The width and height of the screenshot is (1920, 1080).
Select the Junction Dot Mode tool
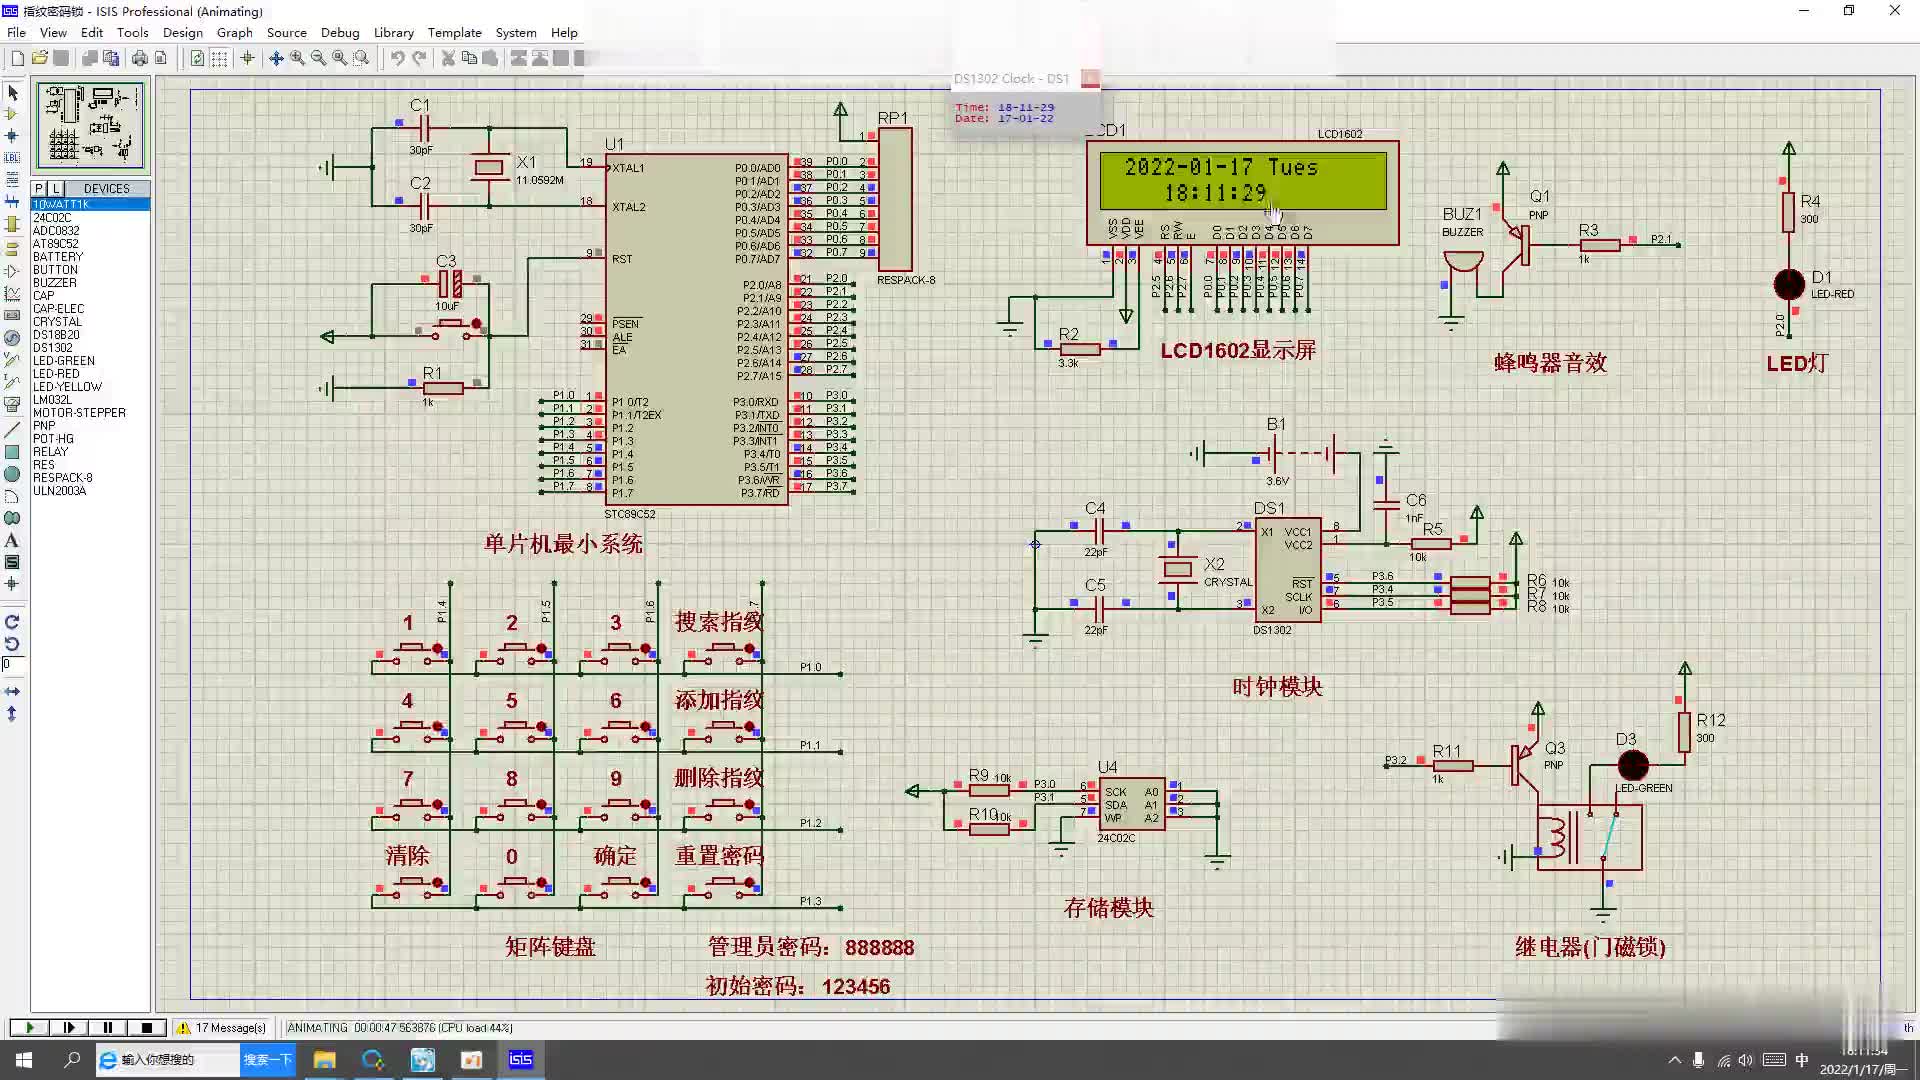tap(12, 136)
